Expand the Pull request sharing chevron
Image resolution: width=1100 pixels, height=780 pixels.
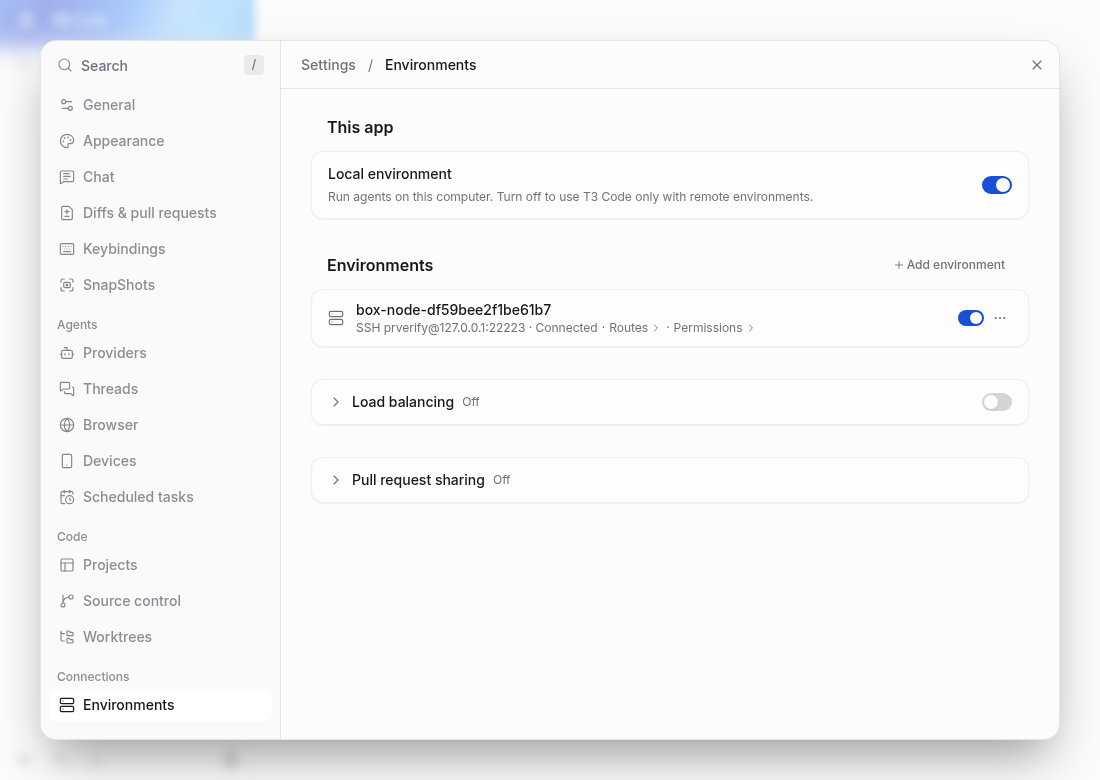(x=335, y=480)
